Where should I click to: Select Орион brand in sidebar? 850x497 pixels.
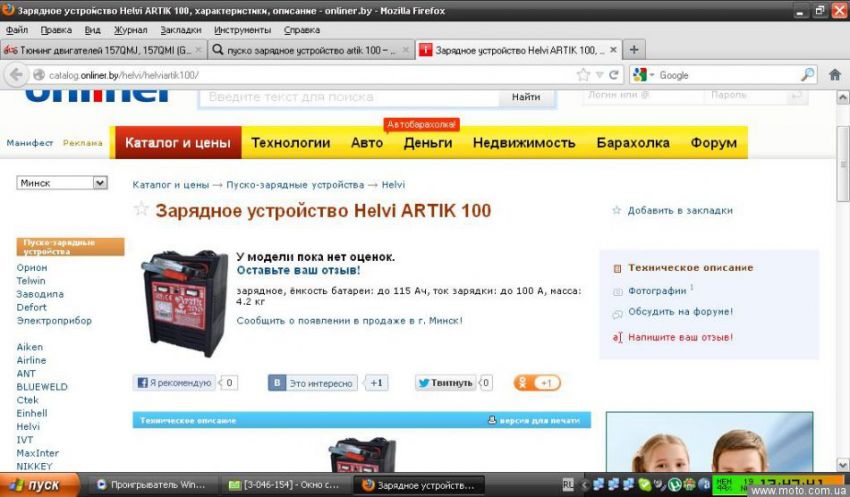click(x=32, y=267)
